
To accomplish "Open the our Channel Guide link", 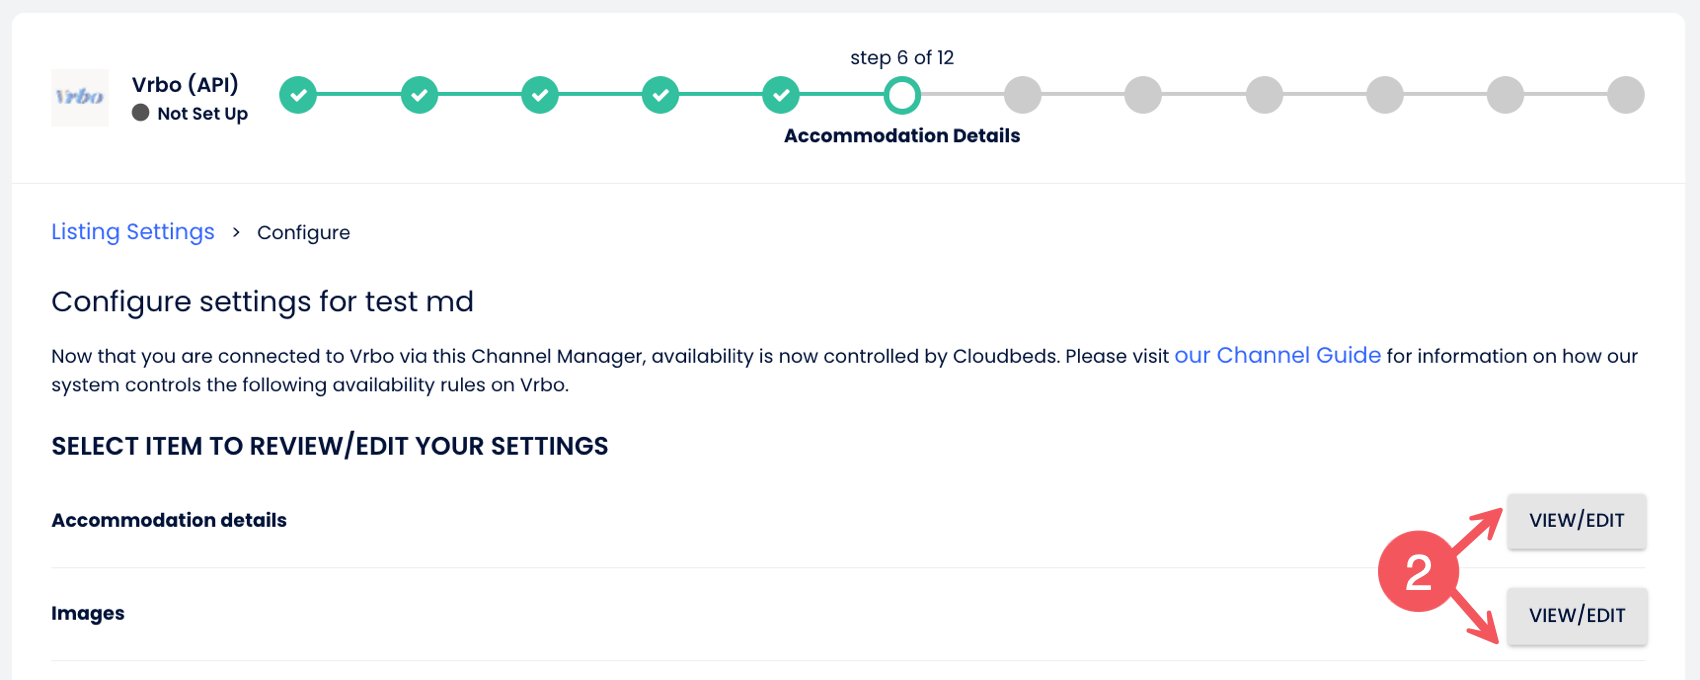I will [x=1277, y=356].
